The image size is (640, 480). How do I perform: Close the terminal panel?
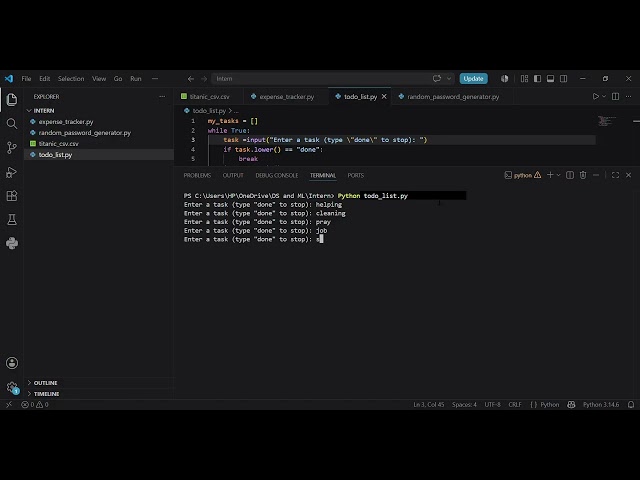pyautogui.click(x=629, y=175)
